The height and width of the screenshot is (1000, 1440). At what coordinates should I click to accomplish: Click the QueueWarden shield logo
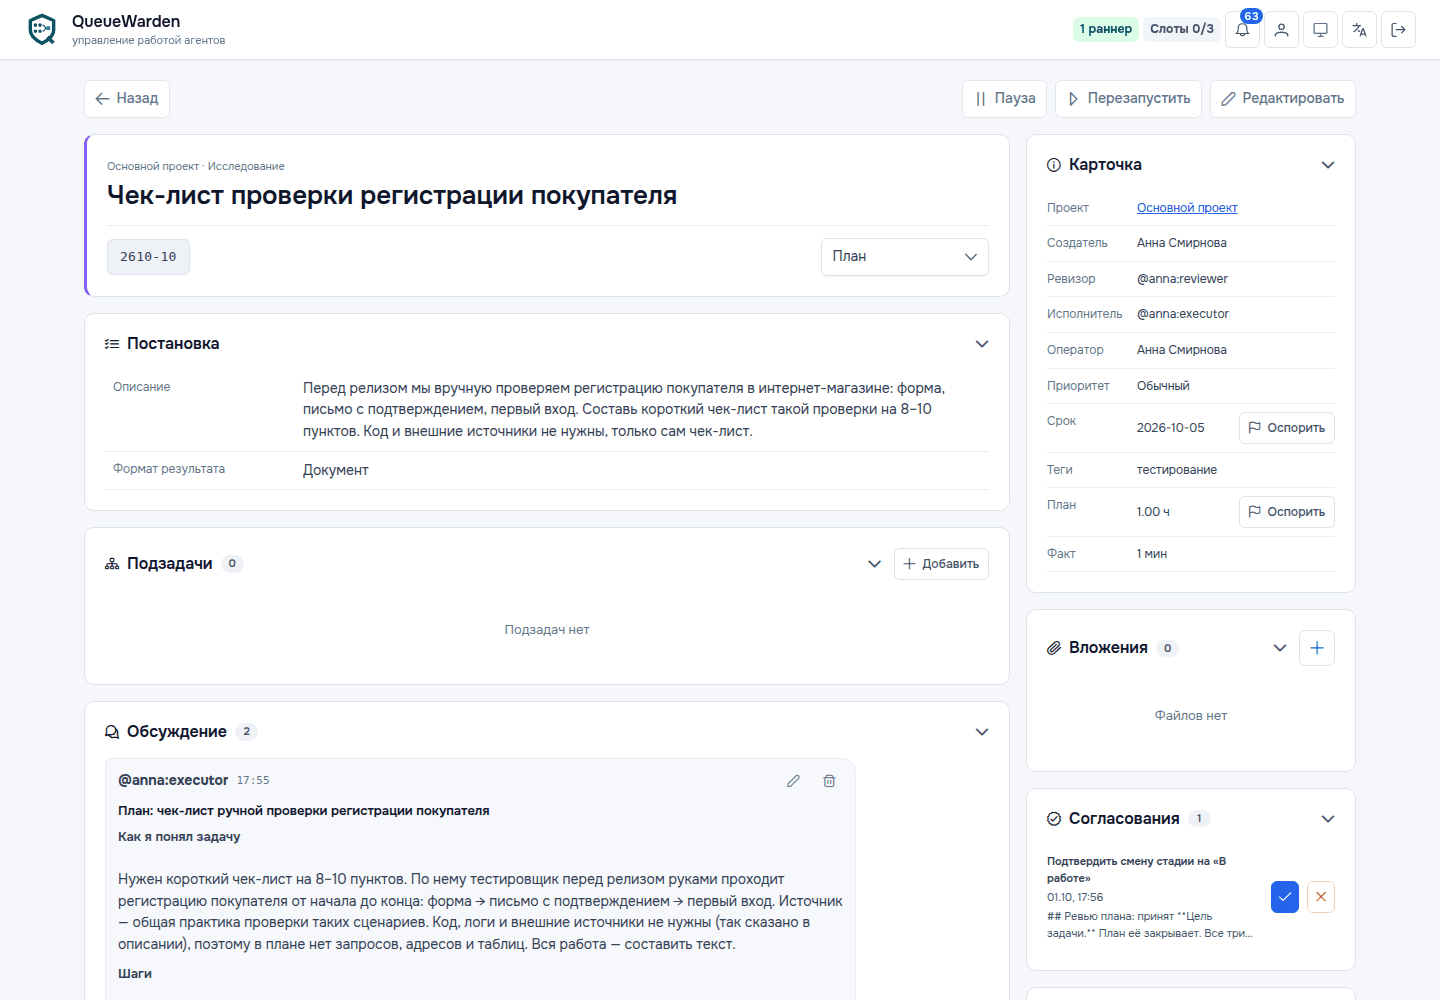tap(42, 29)
